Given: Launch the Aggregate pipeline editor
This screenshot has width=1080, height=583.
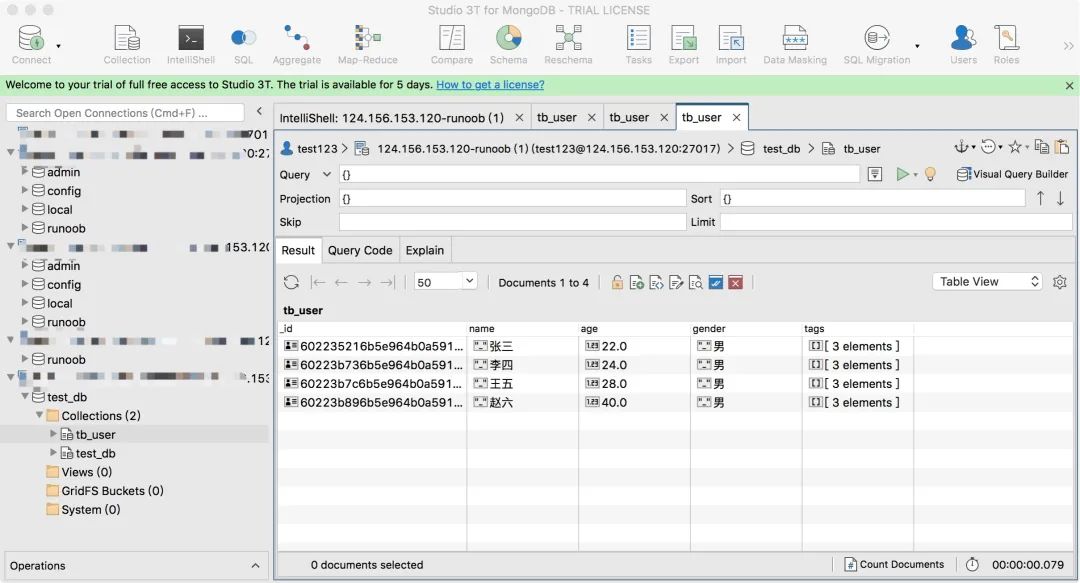Looking at the screenshot, I should click(x=296, y=45).
